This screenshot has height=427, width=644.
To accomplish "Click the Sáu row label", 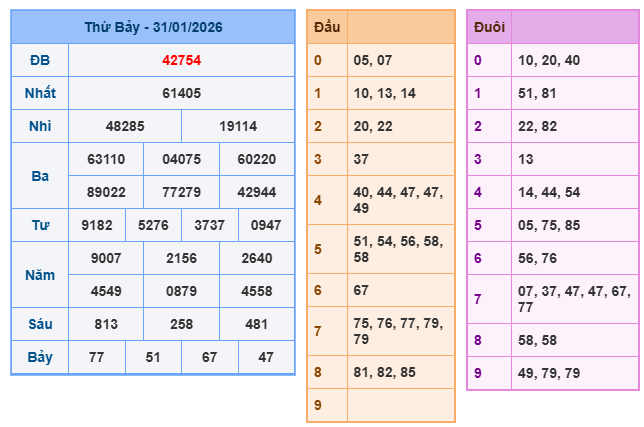I will (x=40, y=323).
